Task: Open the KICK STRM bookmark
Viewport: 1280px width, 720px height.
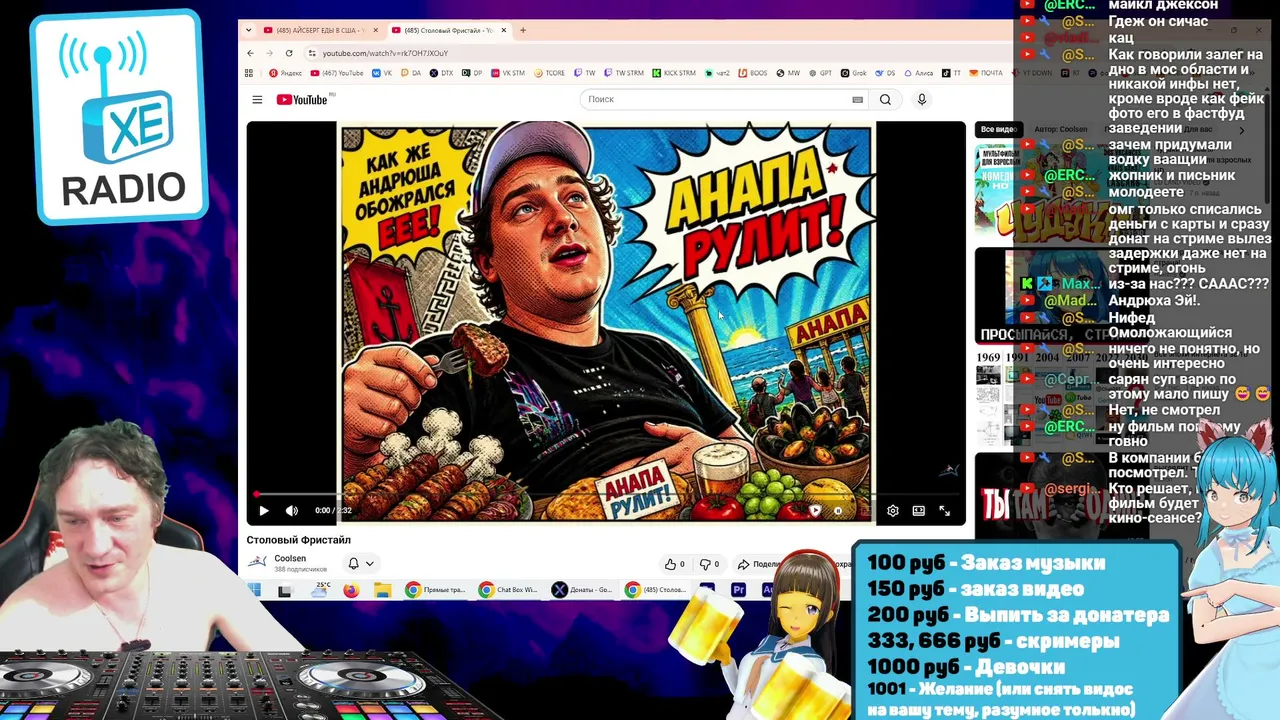Action: pos(674,73)
